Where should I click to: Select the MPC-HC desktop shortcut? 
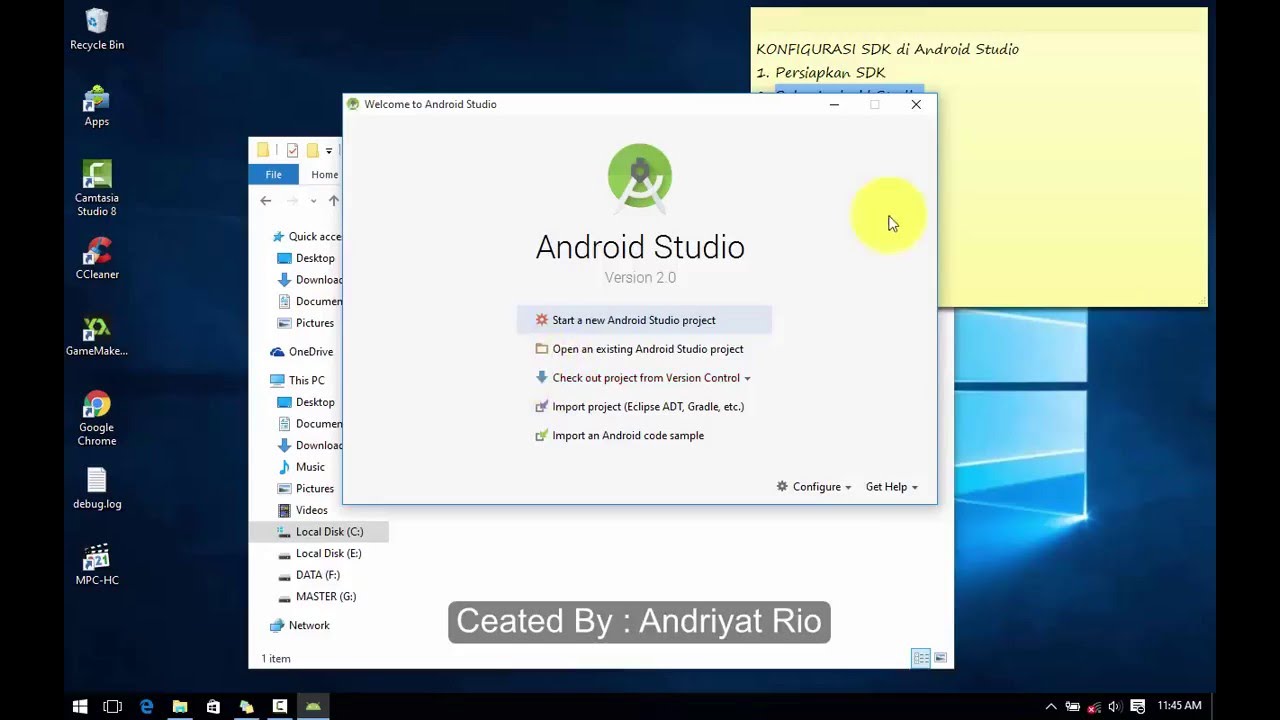point(97,565)
